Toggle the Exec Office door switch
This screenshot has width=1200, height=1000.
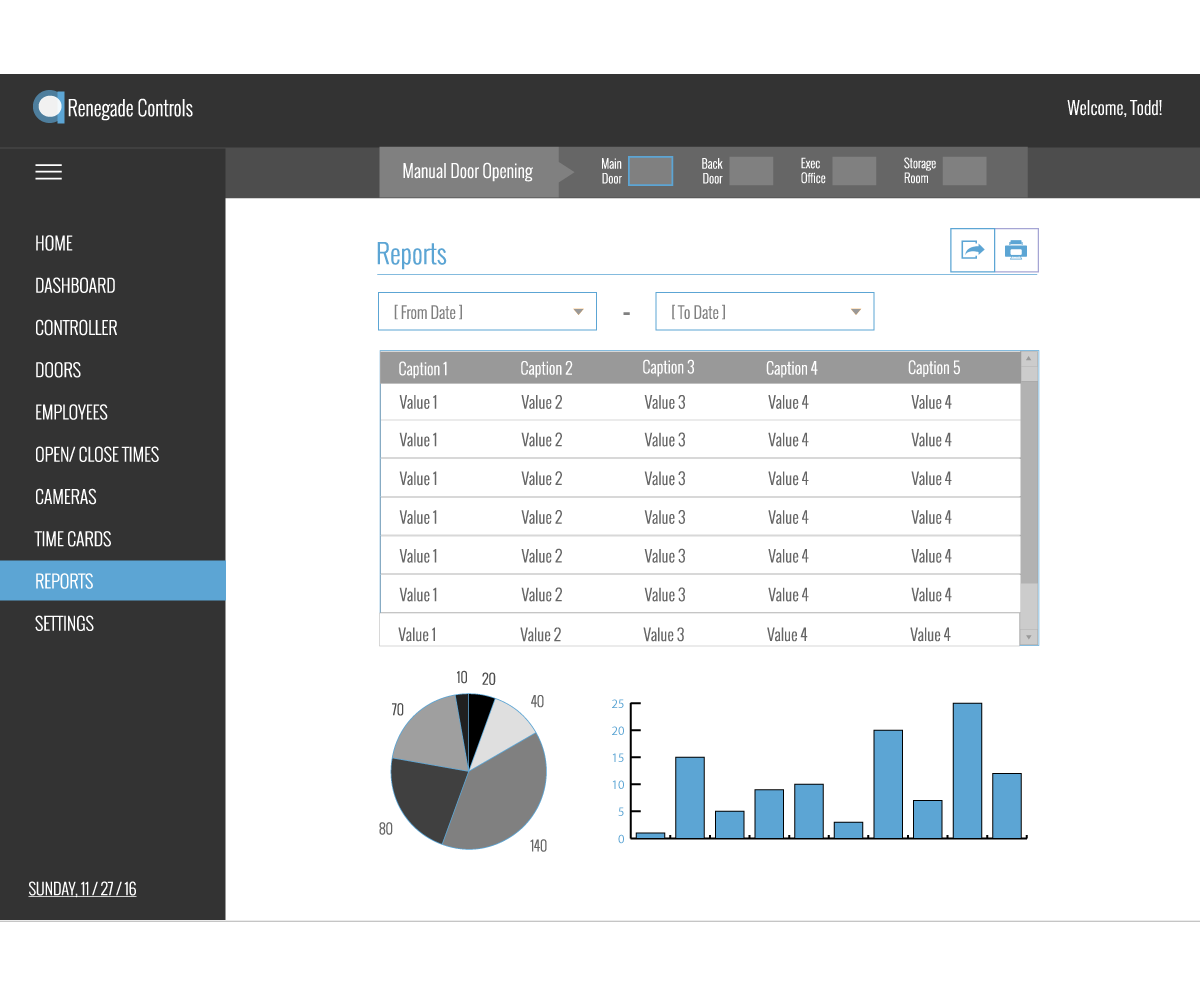(x=854, y=171)
